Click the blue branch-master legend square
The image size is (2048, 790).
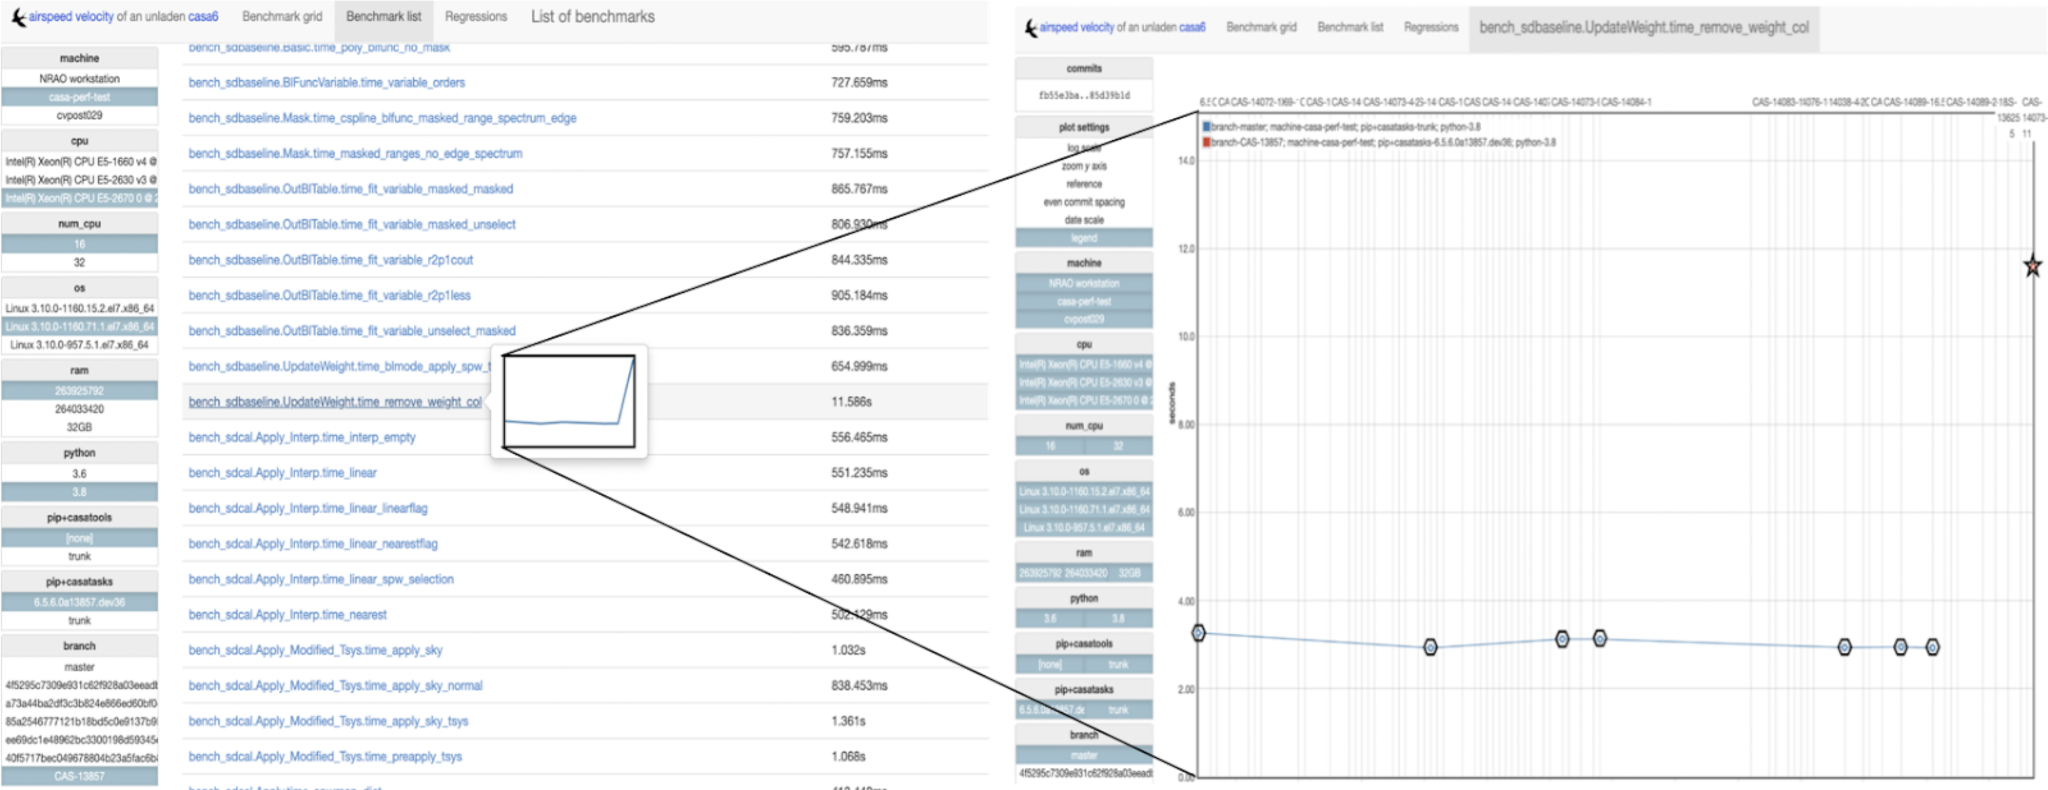tap(1207, 127)
